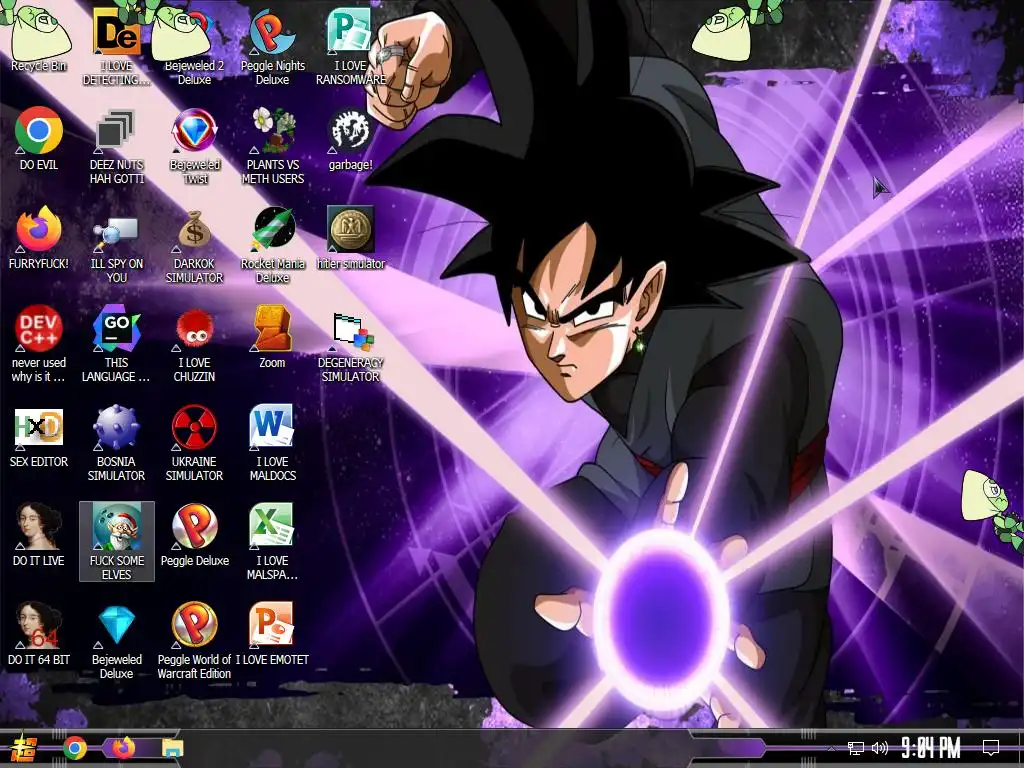The image size is (1024, 768).
Task: Select the 'DO IT 64 BIT' shortcut
Action: [39, 635]
